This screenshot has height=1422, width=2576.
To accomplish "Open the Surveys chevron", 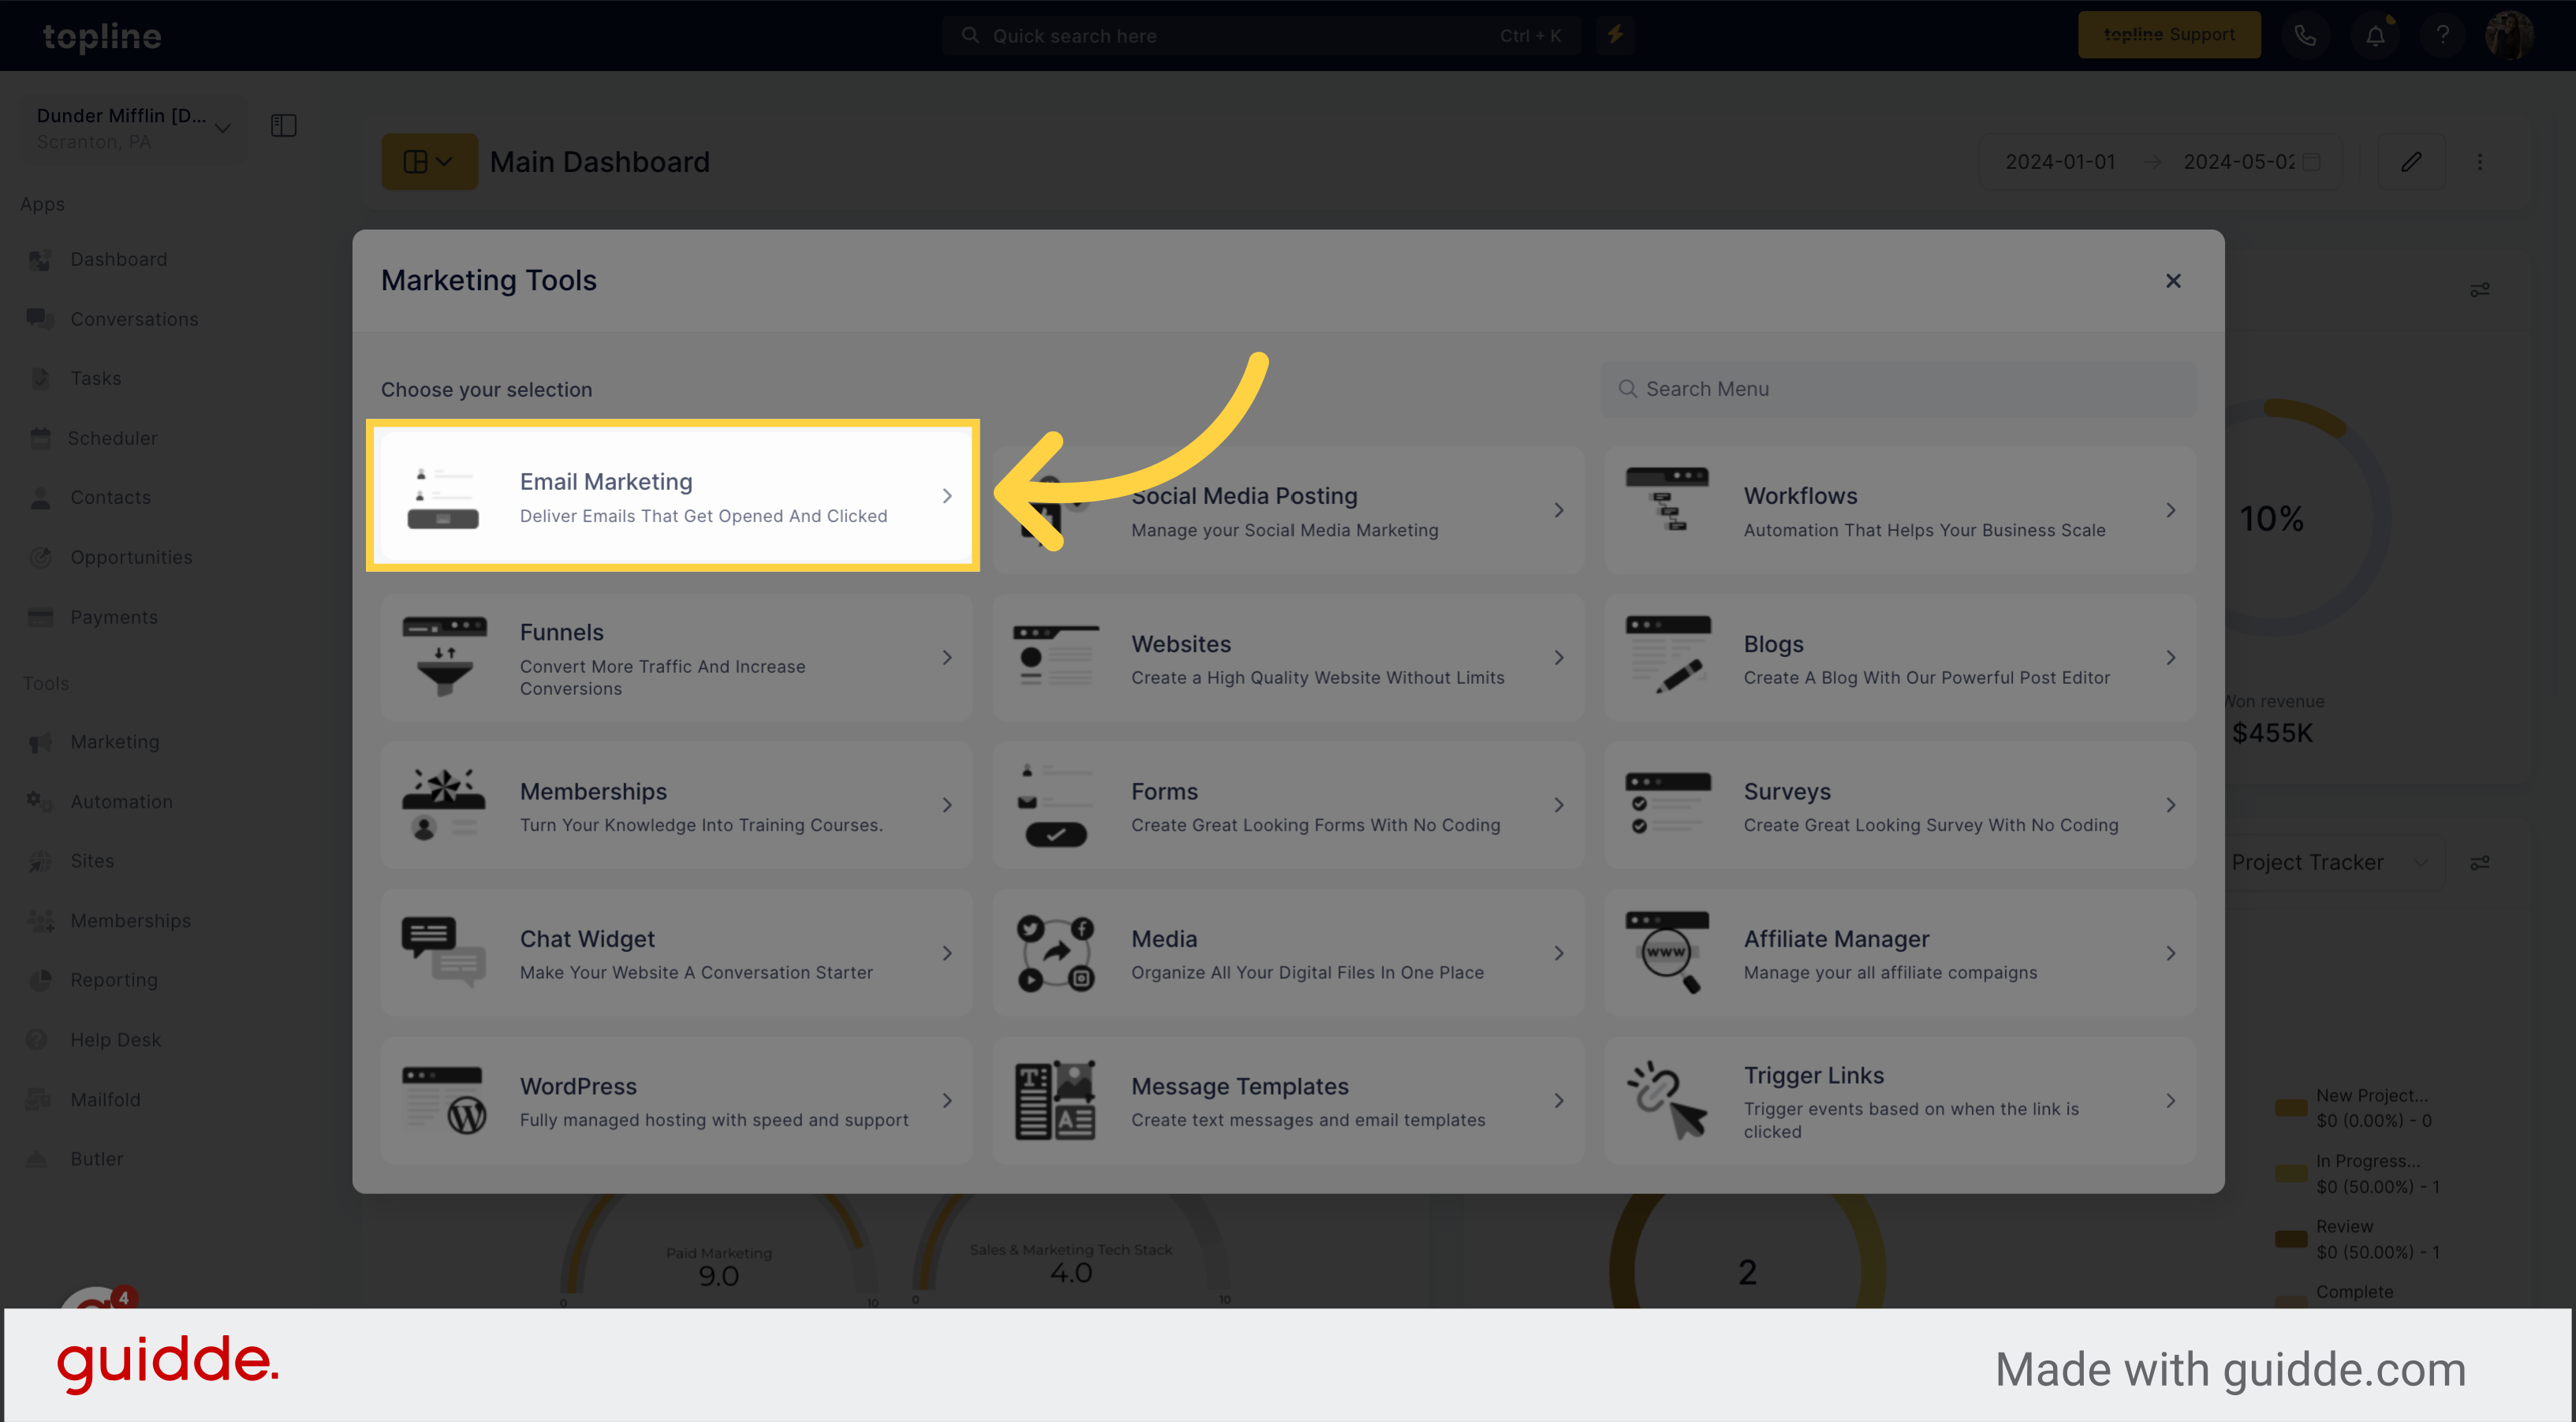I will 2170,805.
